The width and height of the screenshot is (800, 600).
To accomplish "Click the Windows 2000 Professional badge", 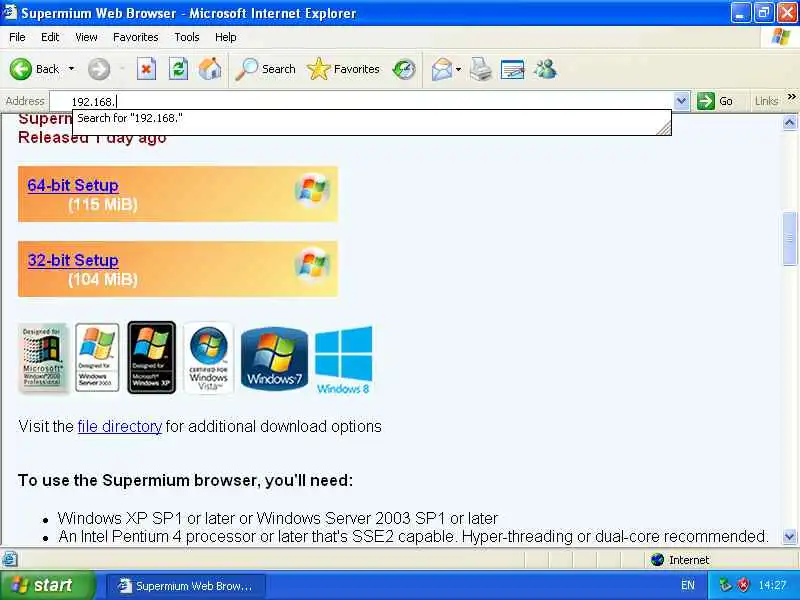I will (x=43, y=358).
